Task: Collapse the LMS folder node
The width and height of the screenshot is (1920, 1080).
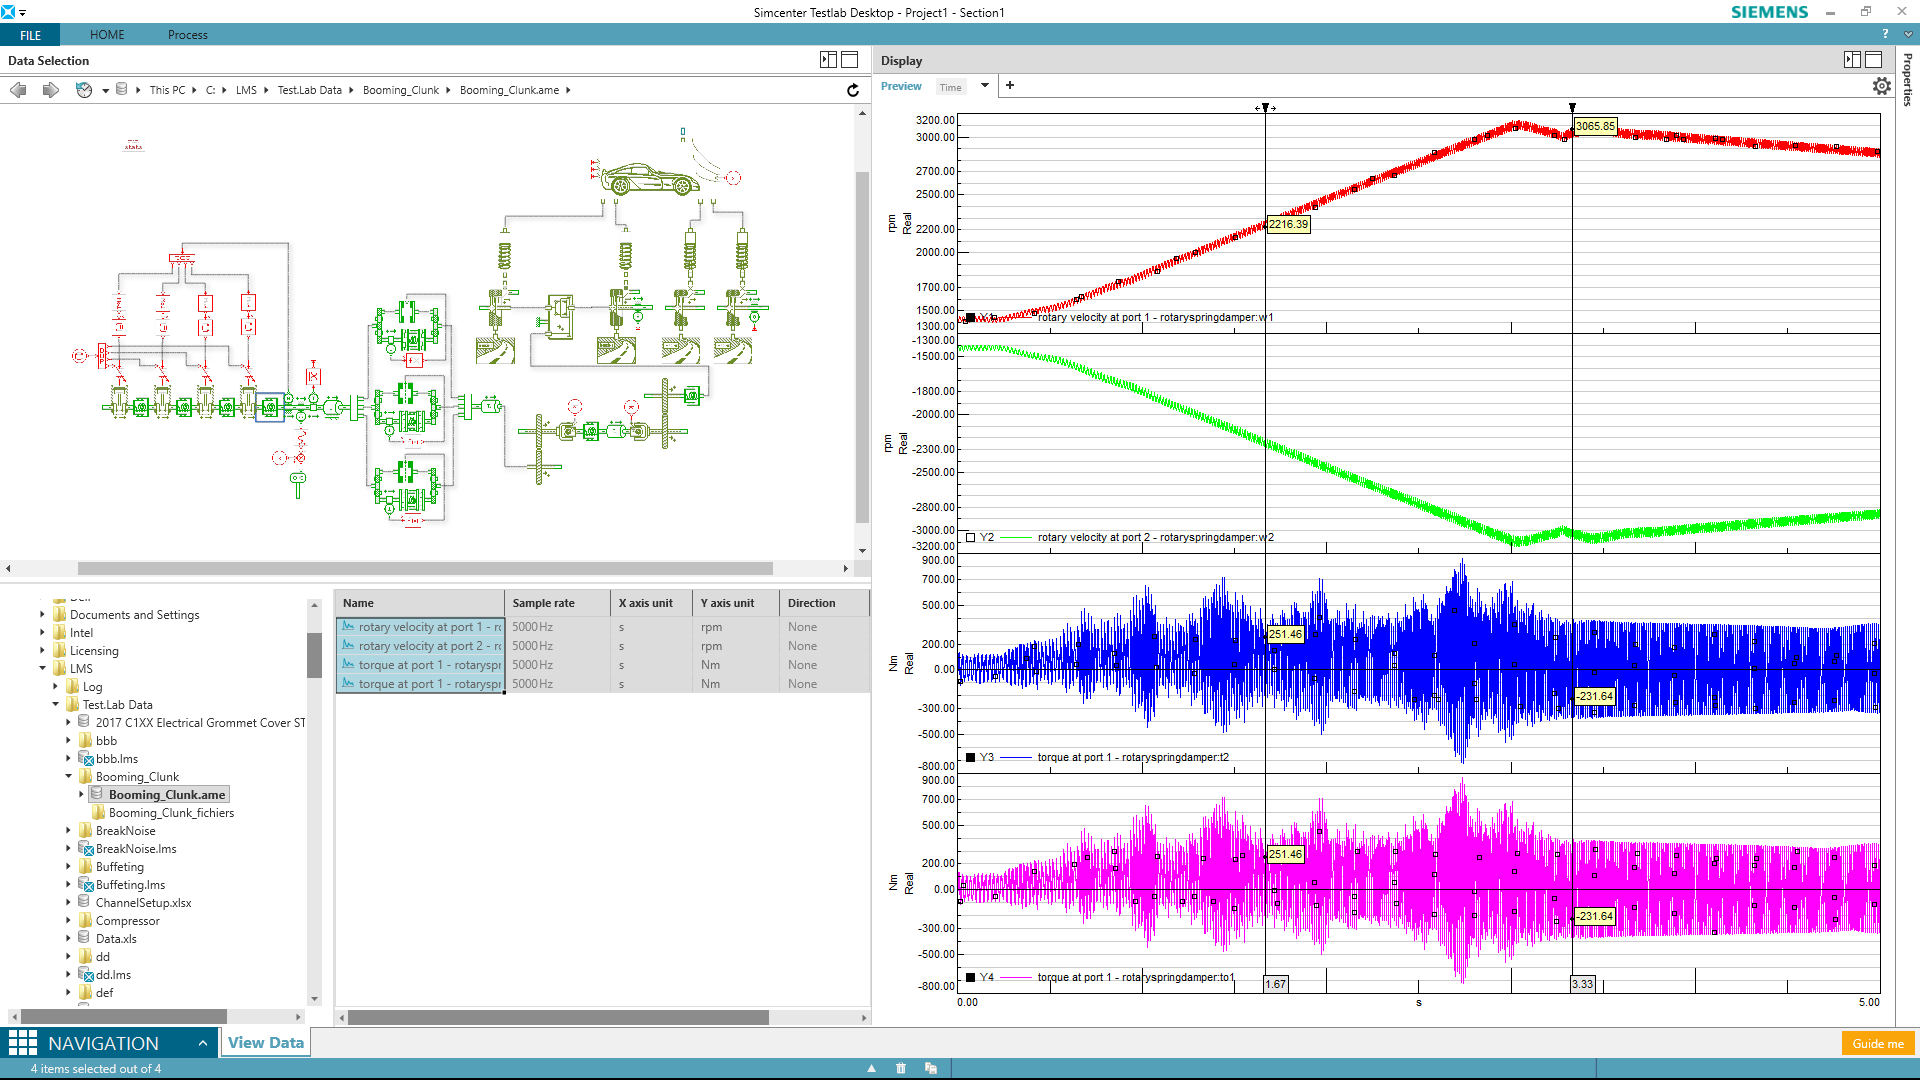Action: [x=42, y=668]
